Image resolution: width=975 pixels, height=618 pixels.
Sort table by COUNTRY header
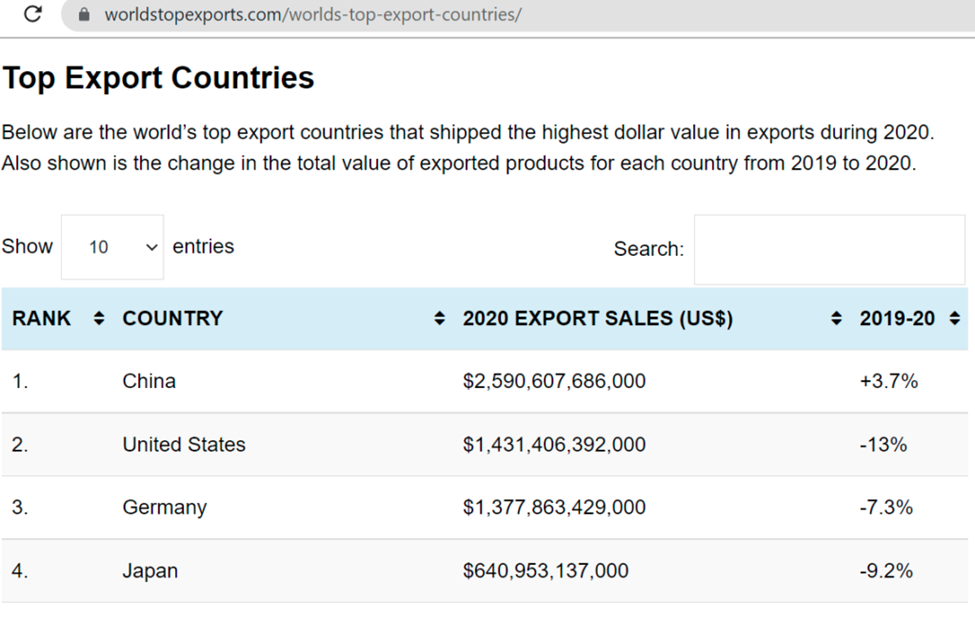[x=172, y=319]
